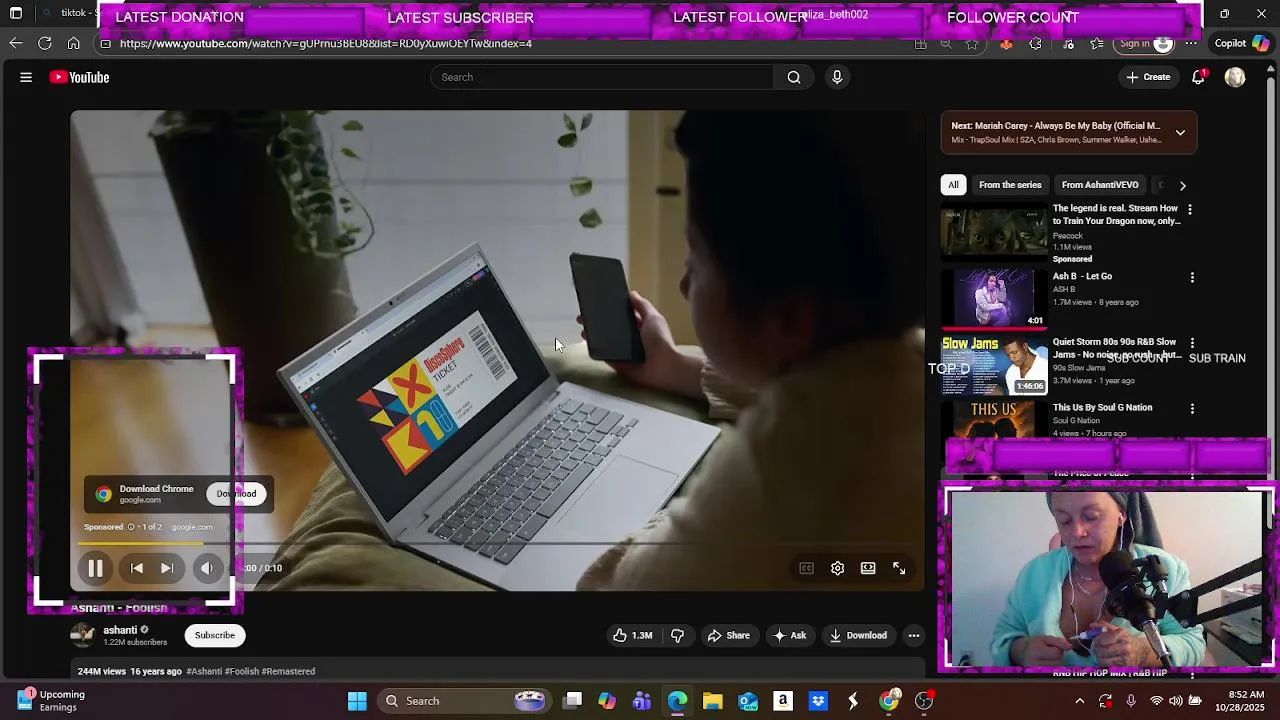
Task: Open the Slow Jams video thumbnail
Action: tap(994, 365)
